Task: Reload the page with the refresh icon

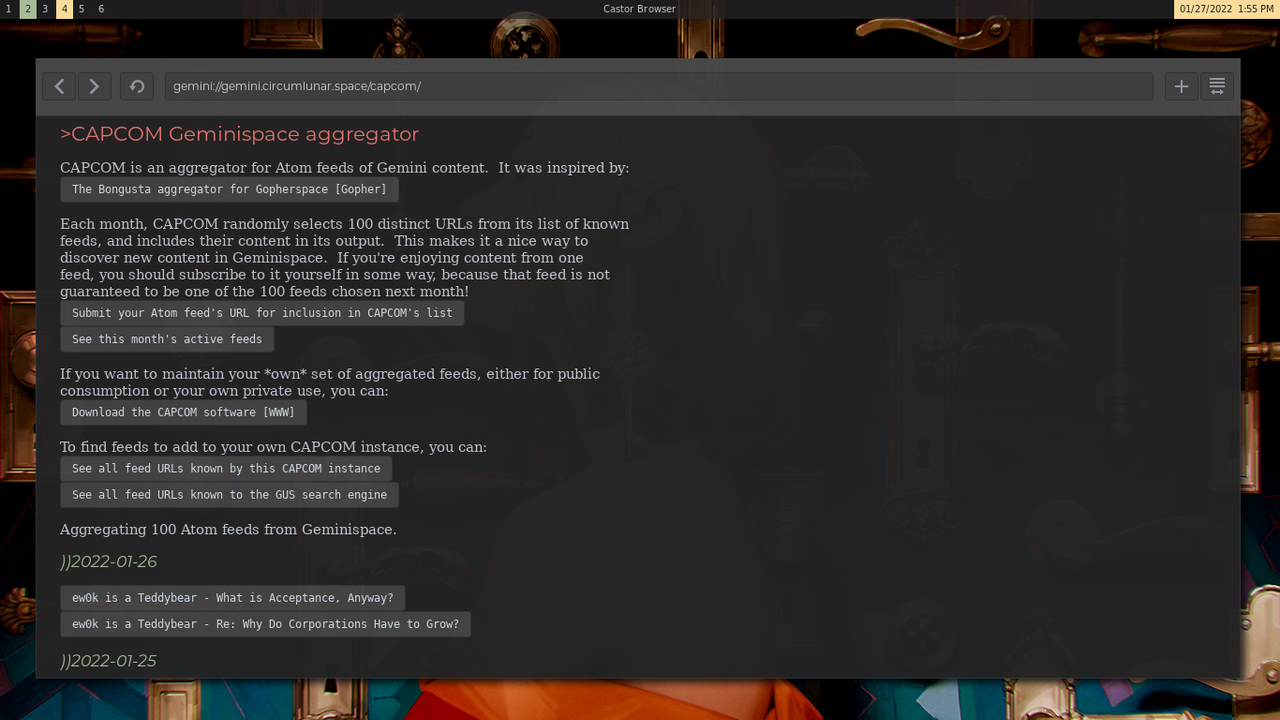Action: pyautogui.click(x=137, y=86)
